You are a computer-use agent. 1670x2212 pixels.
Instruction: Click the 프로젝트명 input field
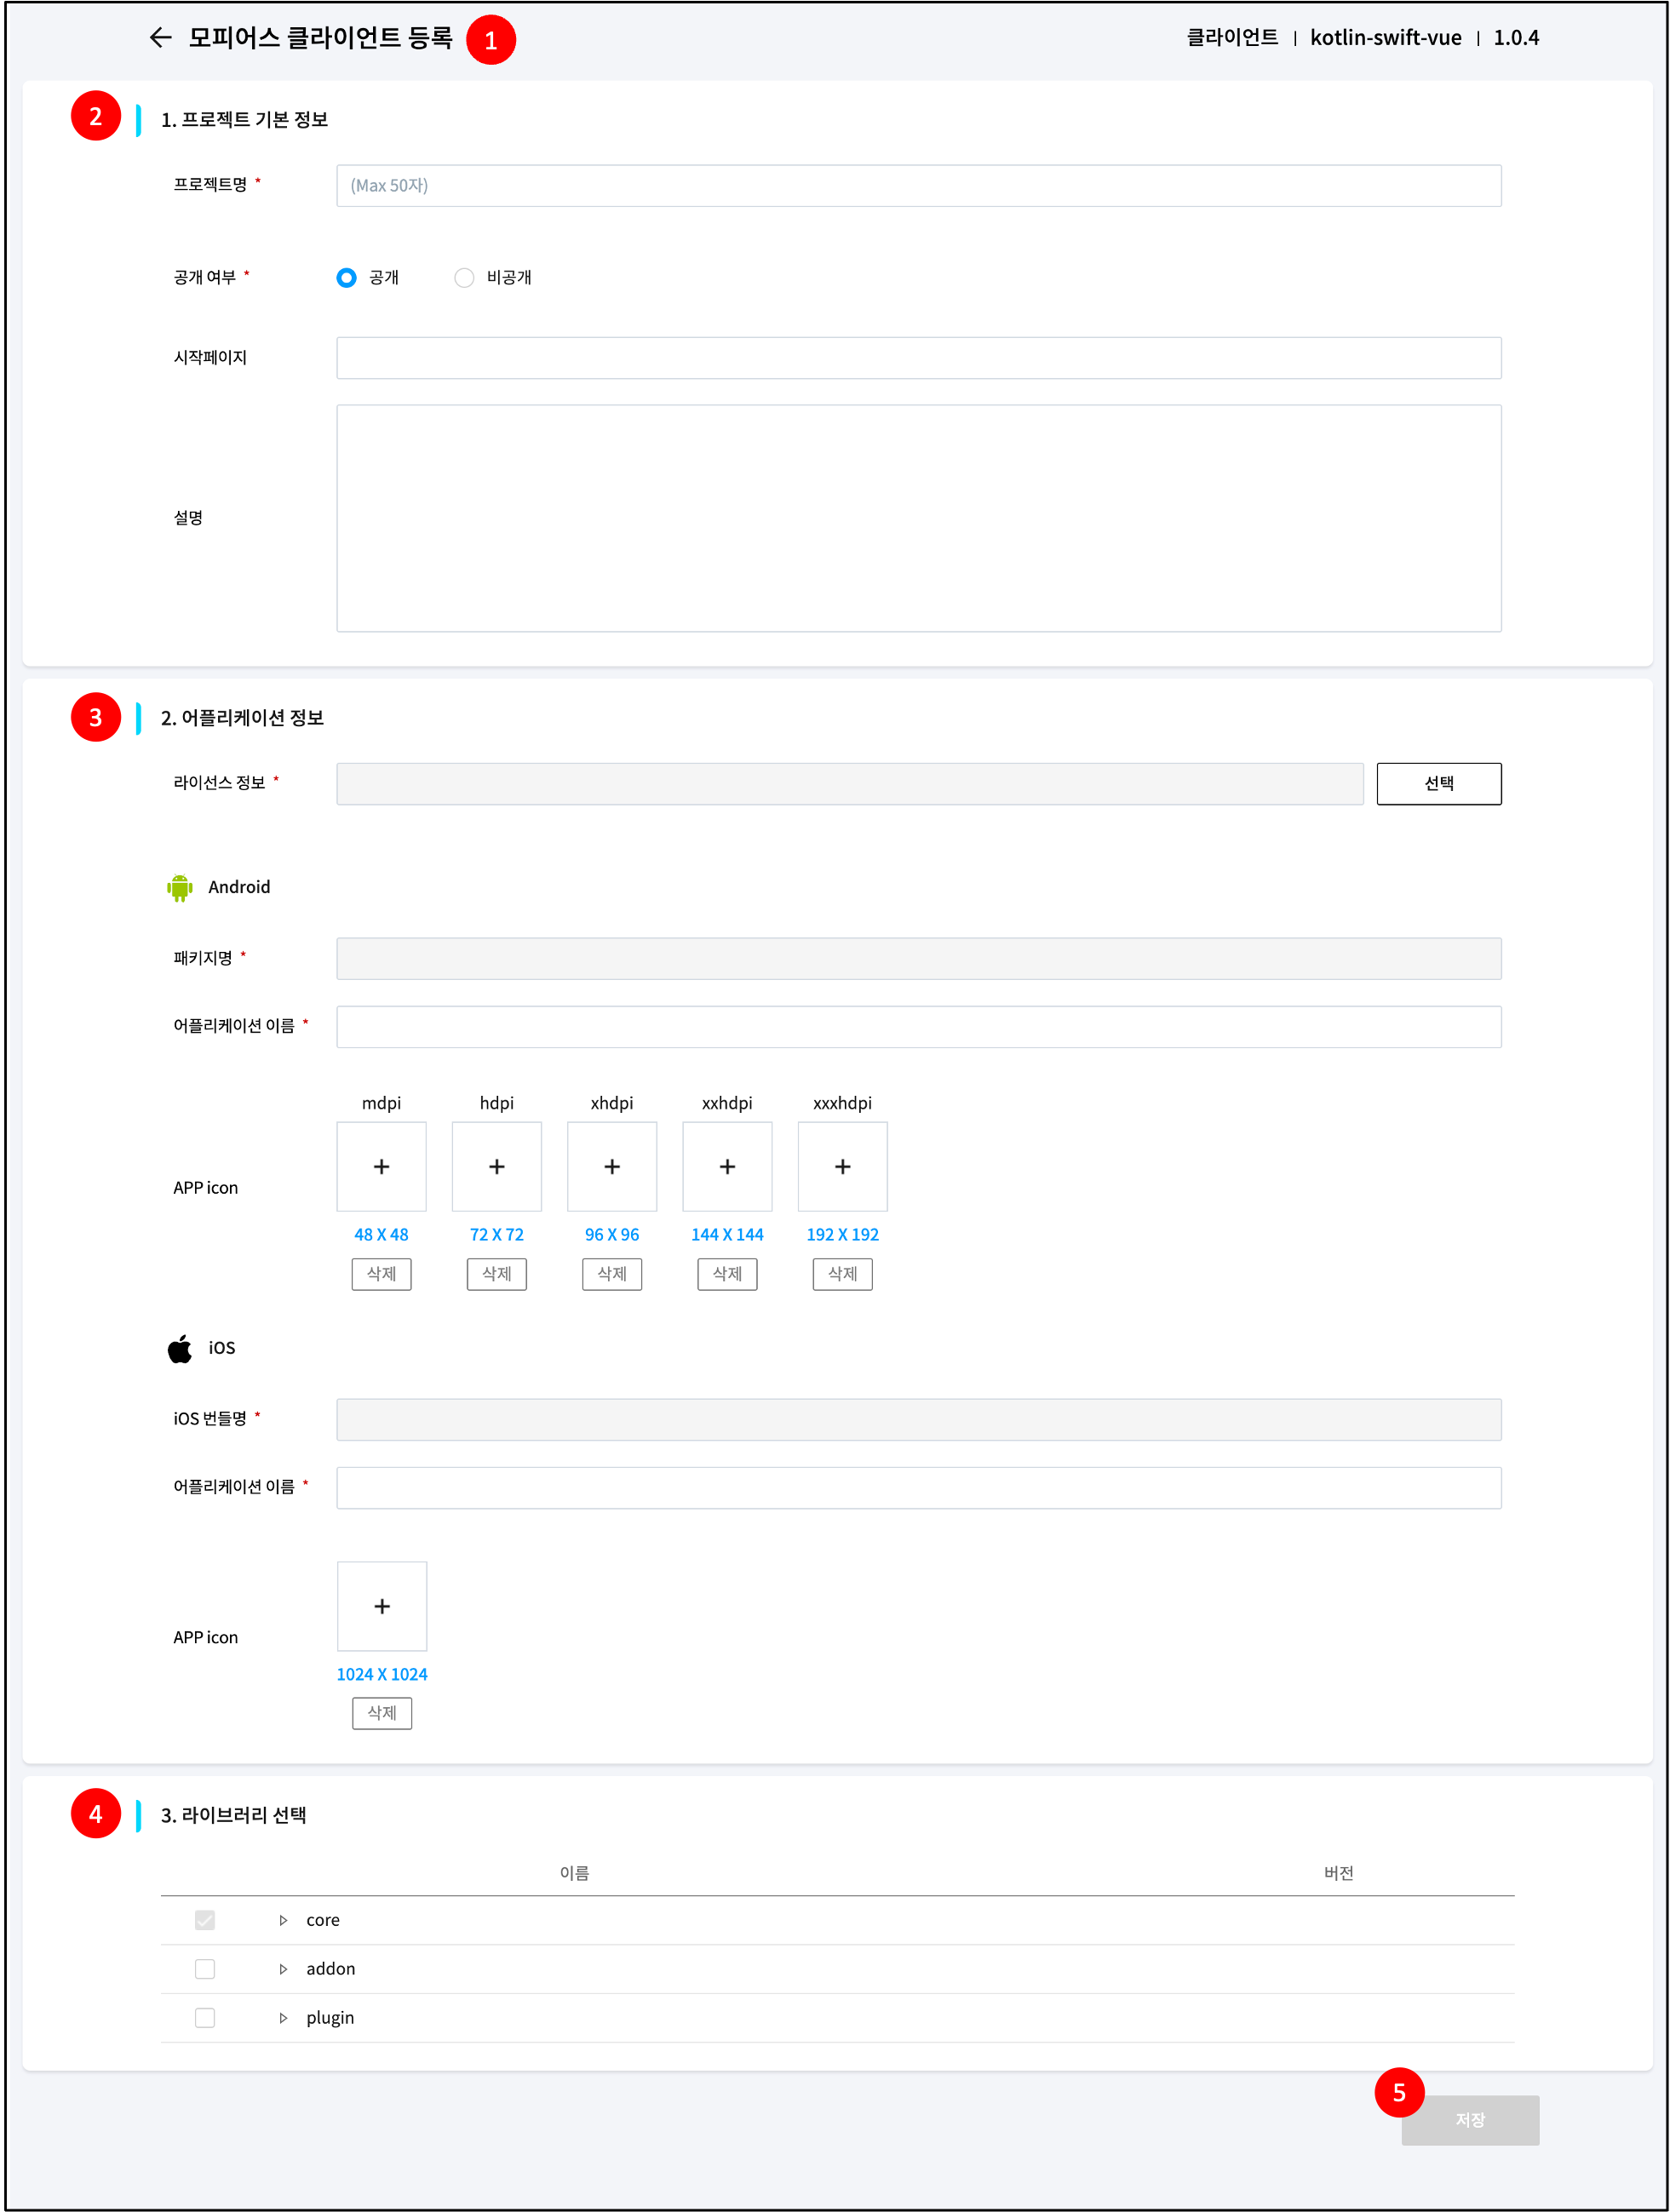pos(918,186)
